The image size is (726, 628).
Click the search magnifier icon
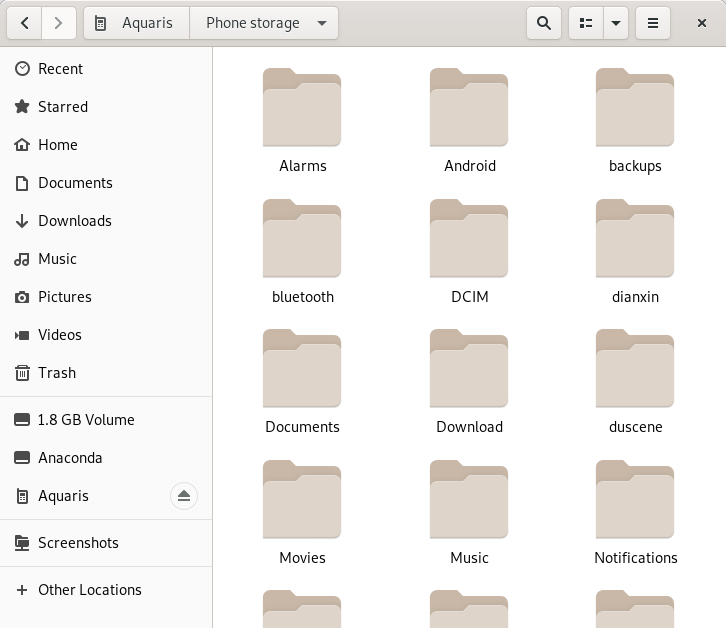tap(543, 23)
